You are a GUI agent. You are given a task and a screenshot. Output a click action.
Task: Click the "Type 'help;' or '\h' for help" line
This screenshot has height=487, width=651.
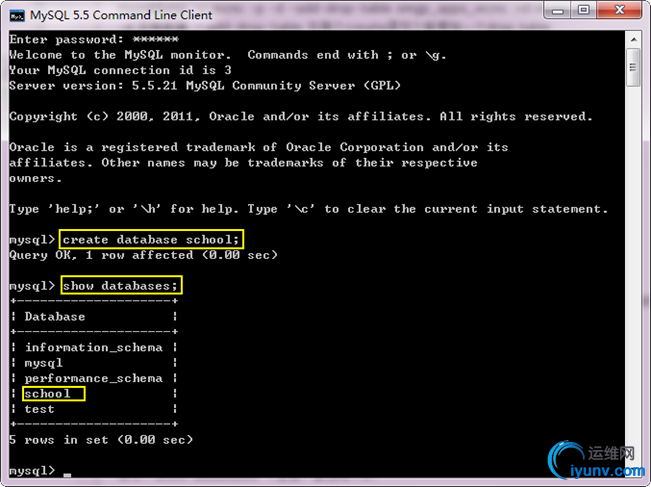(x=309, y=209)
